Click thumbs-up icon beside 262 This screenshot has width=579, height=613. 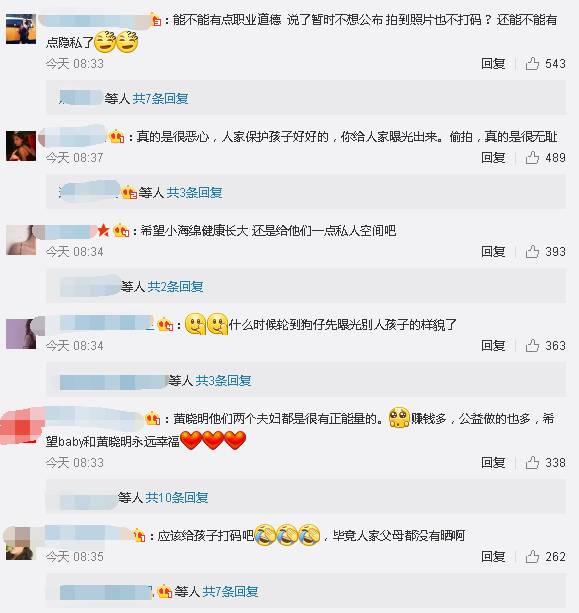[x=532, y=556]
